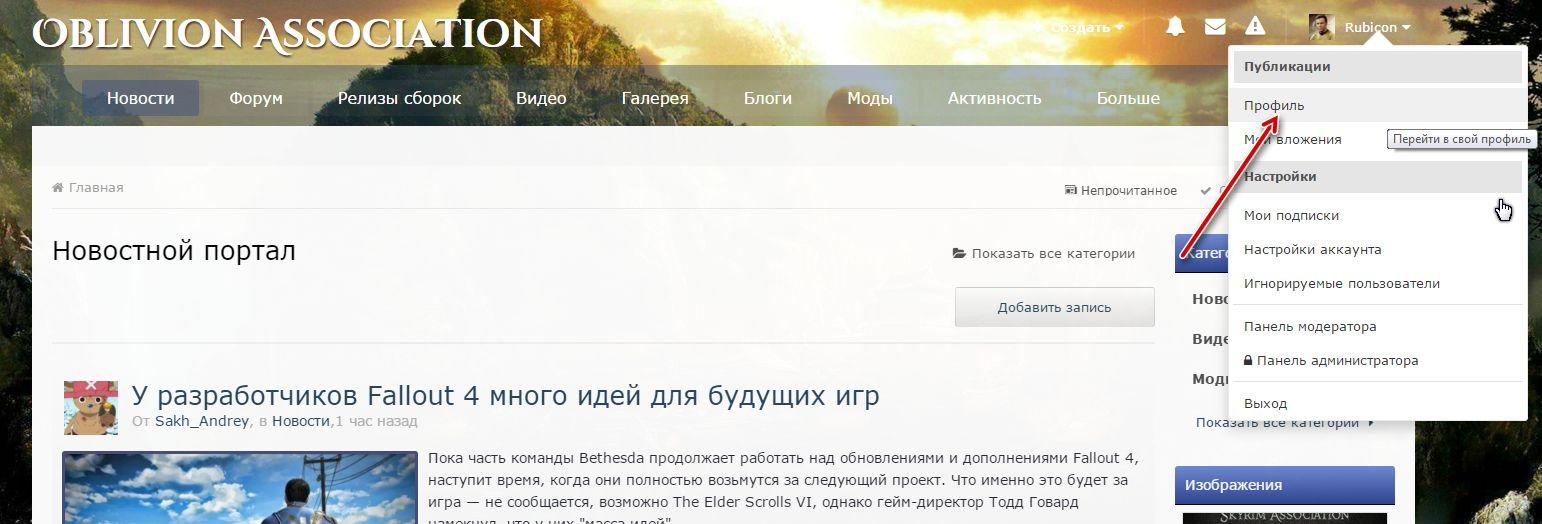The width and height of the screenshot is (1542, 524).
Task: Open the notifications bell icon
Action: coord(1175,27)
